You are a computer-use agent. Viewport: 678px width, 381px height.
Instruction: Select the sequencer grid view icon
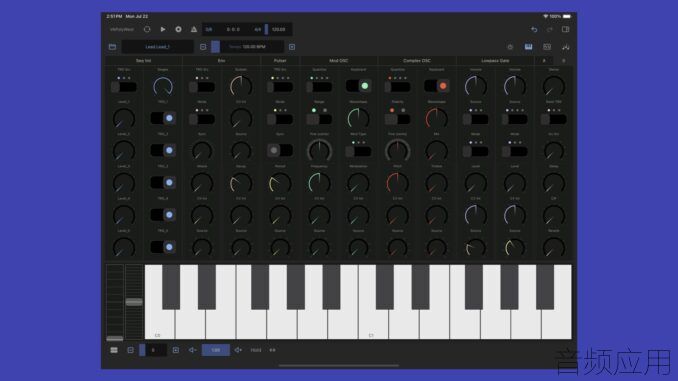(x=547, y=47)
